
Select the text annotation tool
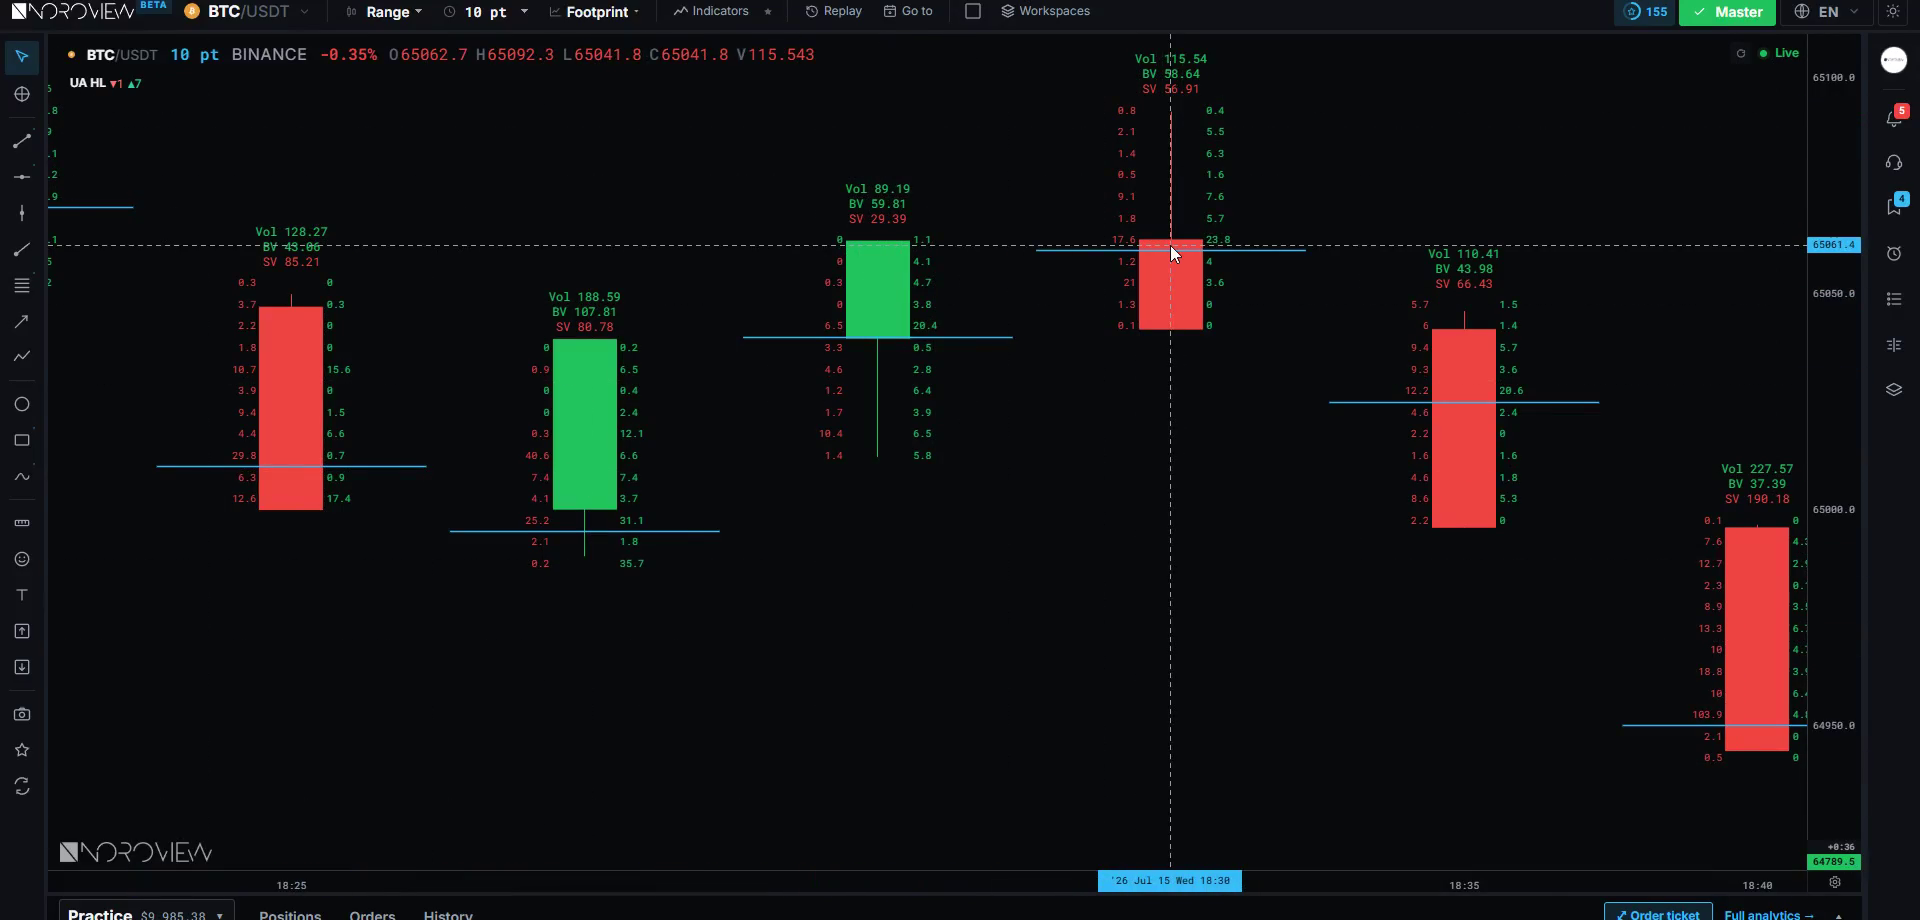point(22,595)
